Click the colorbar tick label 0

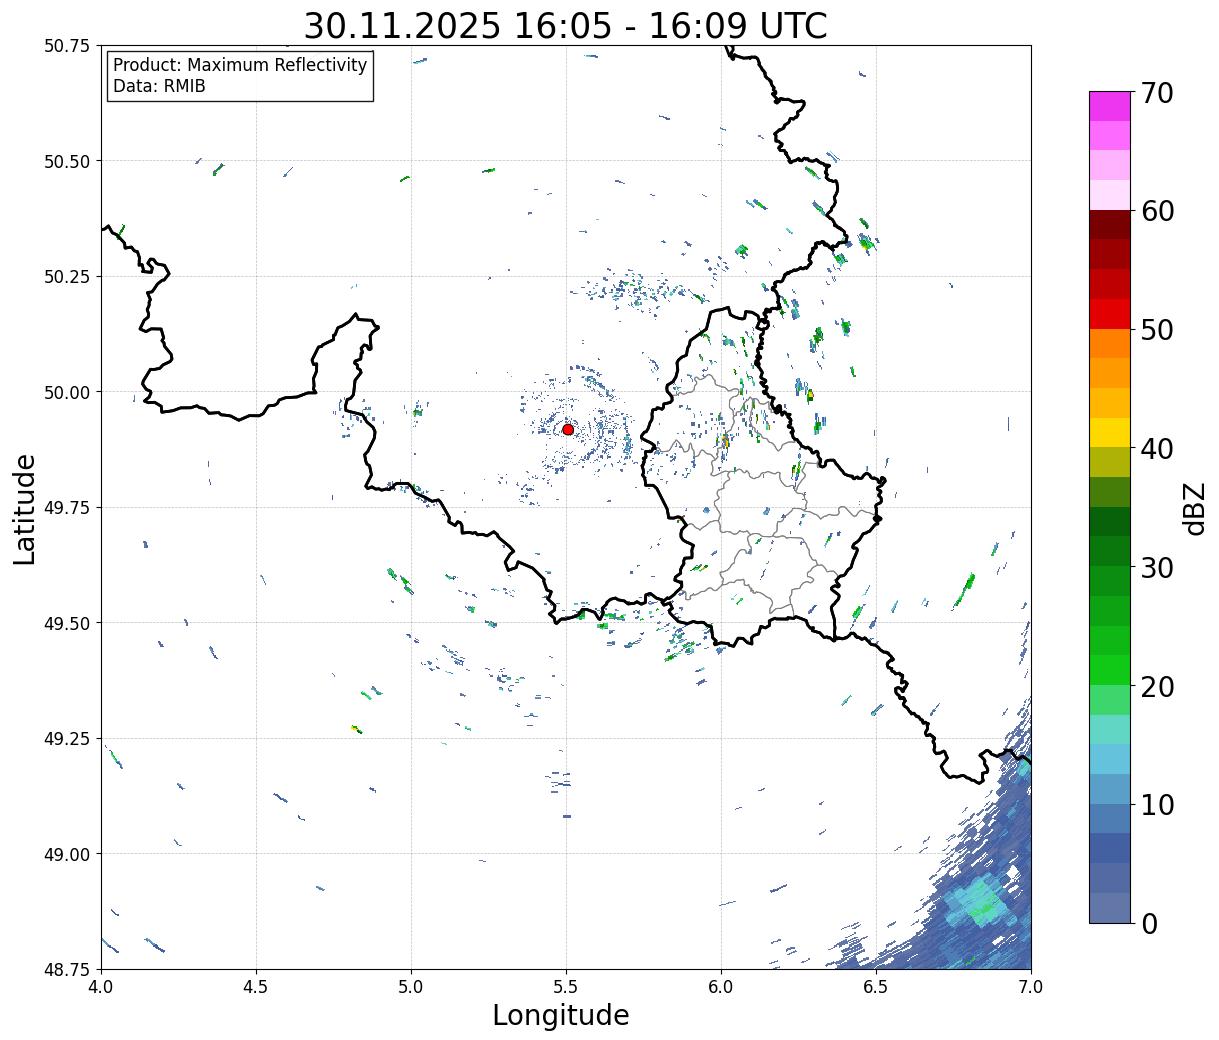(1148, 923)
